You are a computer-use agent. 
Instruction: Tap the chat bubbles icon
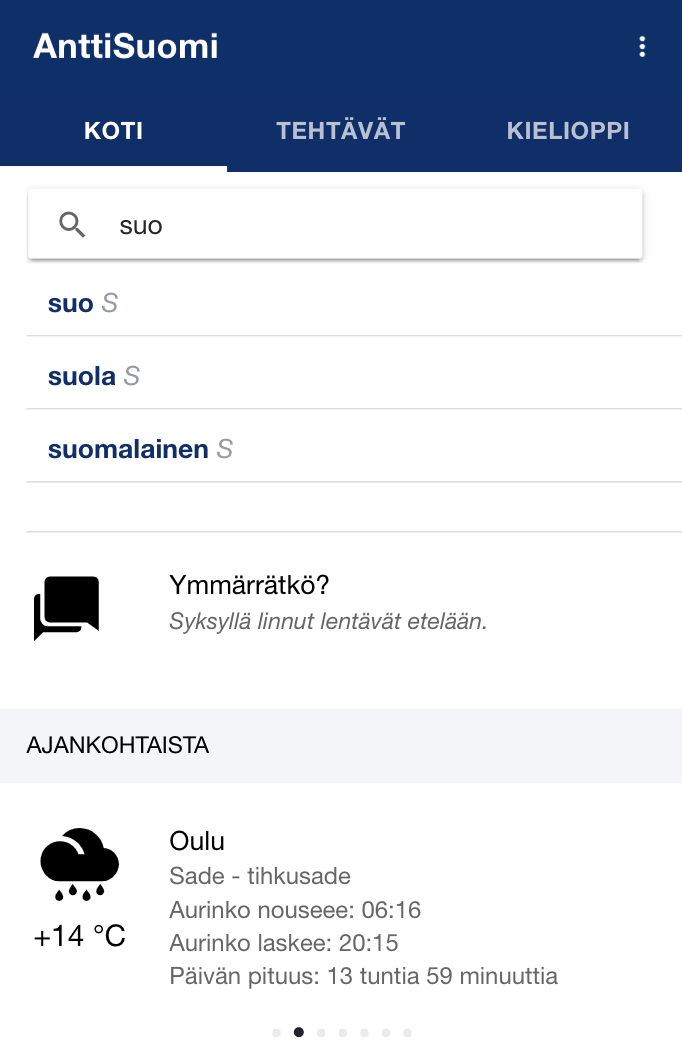pos(67,607)
